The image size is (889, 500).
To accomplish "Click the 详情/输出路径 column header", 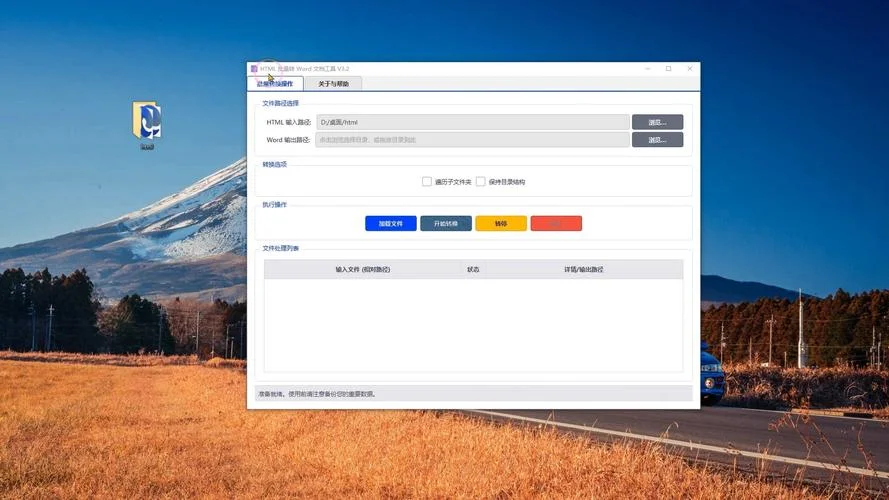I will (x=583, y=269).
